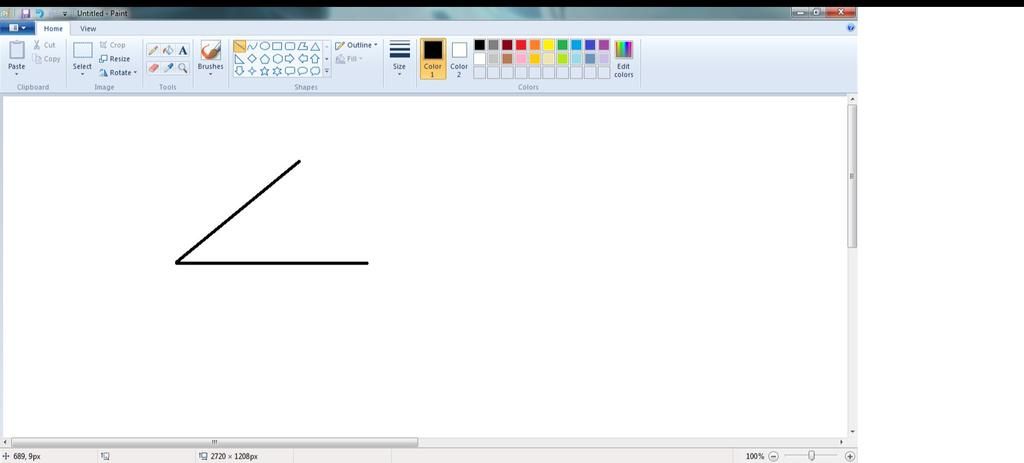Choose the Line shape

(240, 46)
